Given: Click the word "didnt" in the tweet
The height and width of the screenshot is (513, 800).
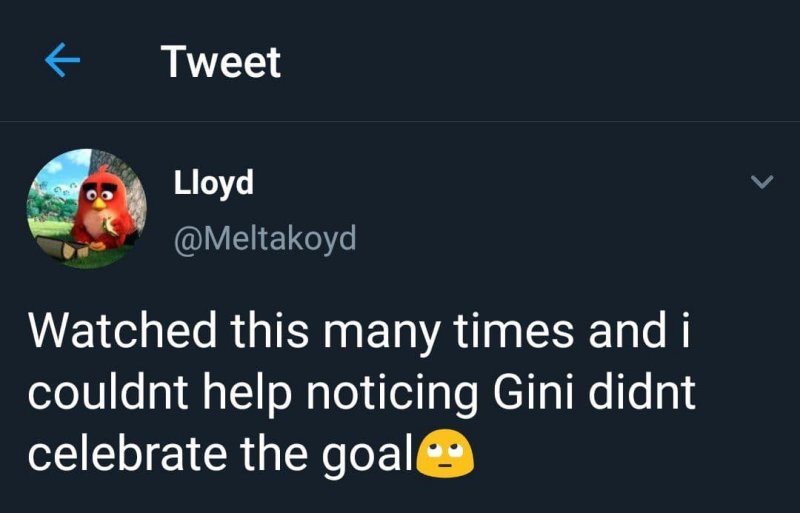Looking at the screenshot, I should [x=641, y=393].
